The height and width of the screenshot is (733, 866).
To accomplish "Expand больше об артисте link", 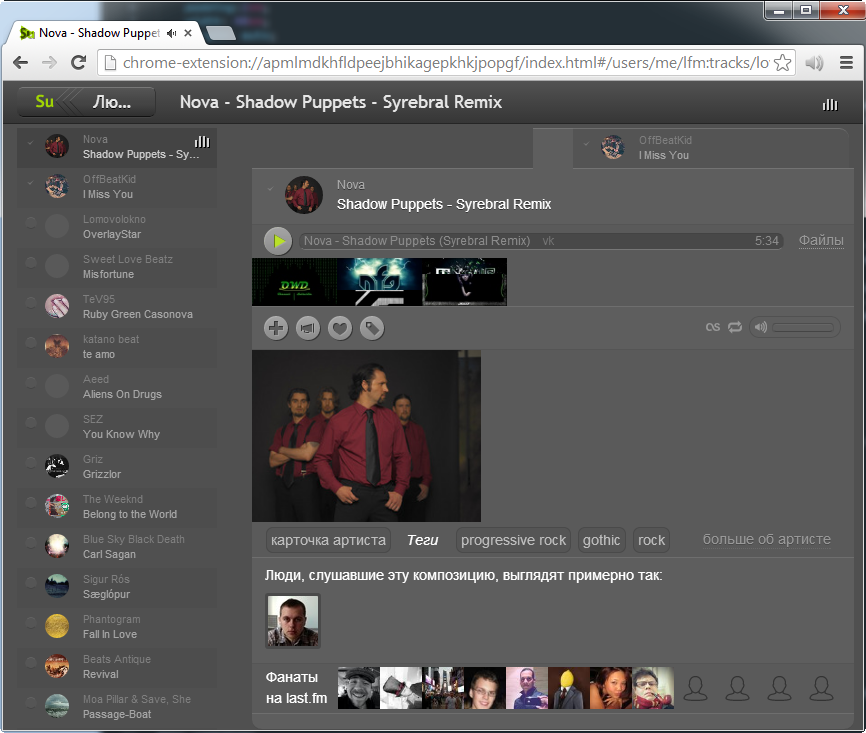I will click(767, 539).
